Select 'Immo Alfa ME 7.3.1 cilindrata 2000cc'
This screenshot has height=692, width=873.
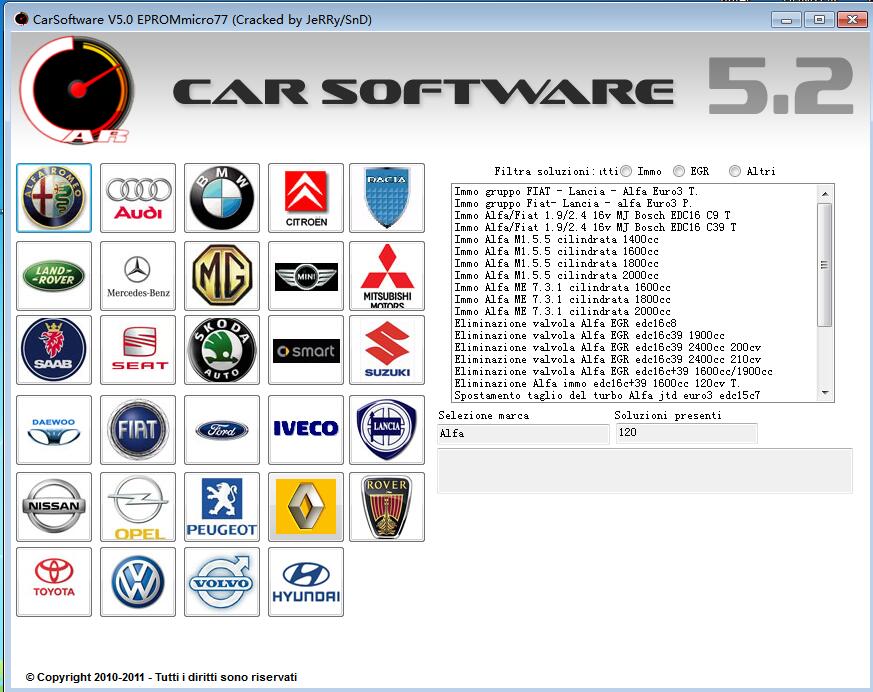coord(562,312)
